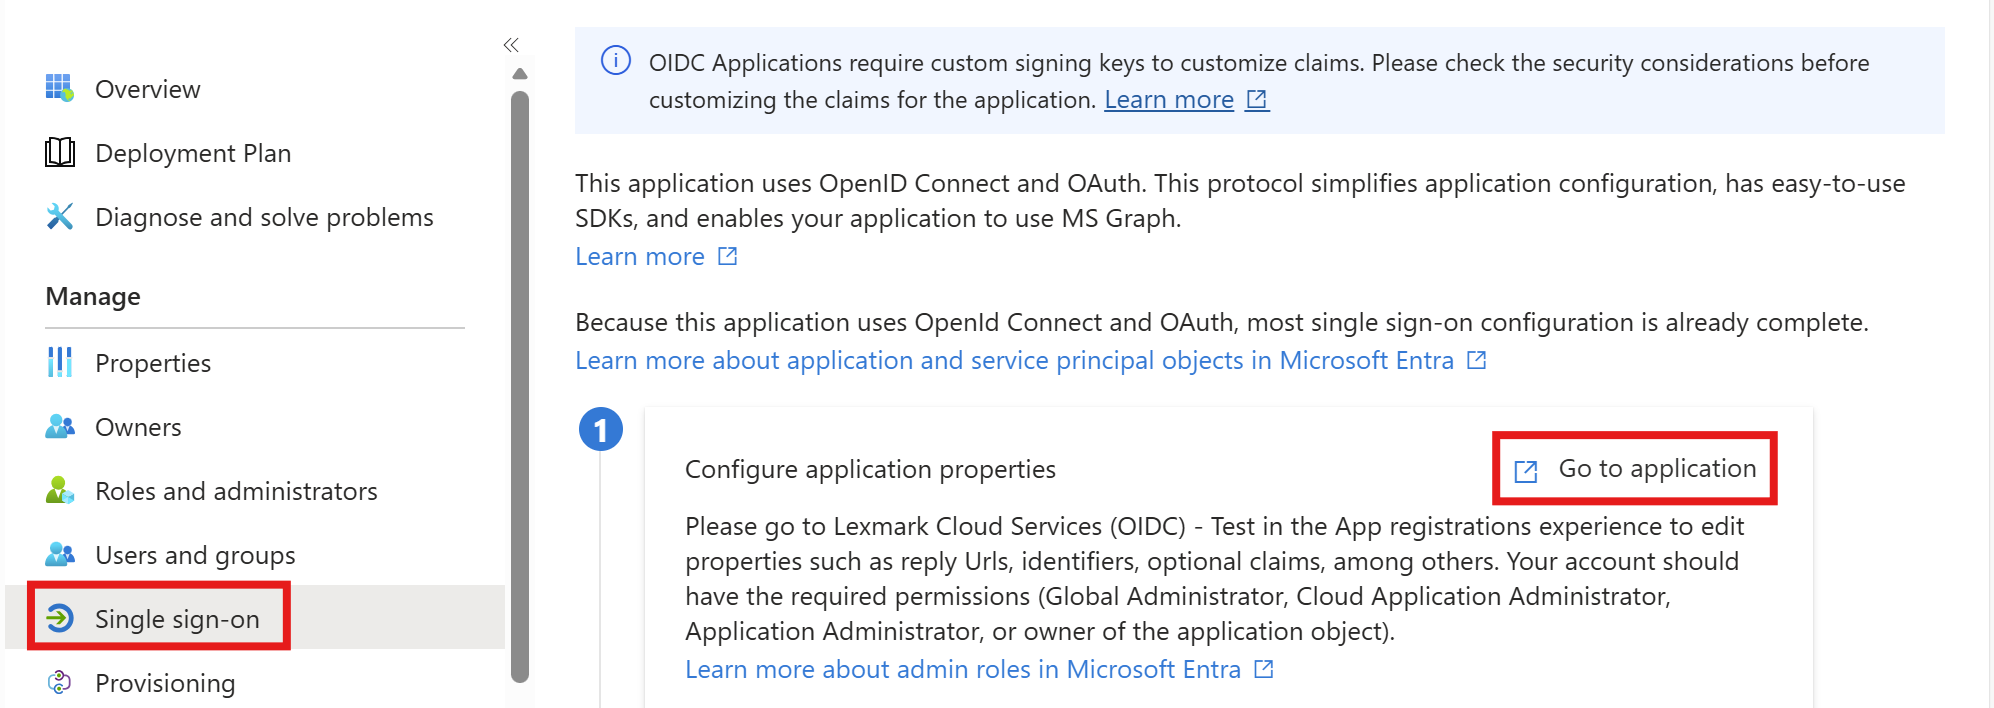Click the Diagnose and solve problems wrench icon
The height and width of the screenshot is (708, 1994).
pyautogui.click(x=59, y=216)
